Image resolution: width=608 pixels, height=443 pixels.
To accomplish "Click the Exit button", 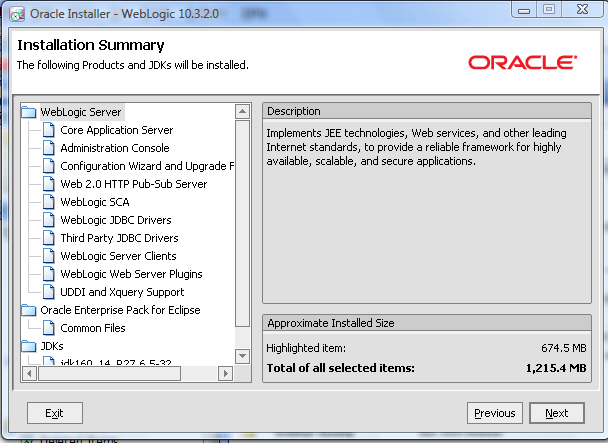I will point(55,413).
